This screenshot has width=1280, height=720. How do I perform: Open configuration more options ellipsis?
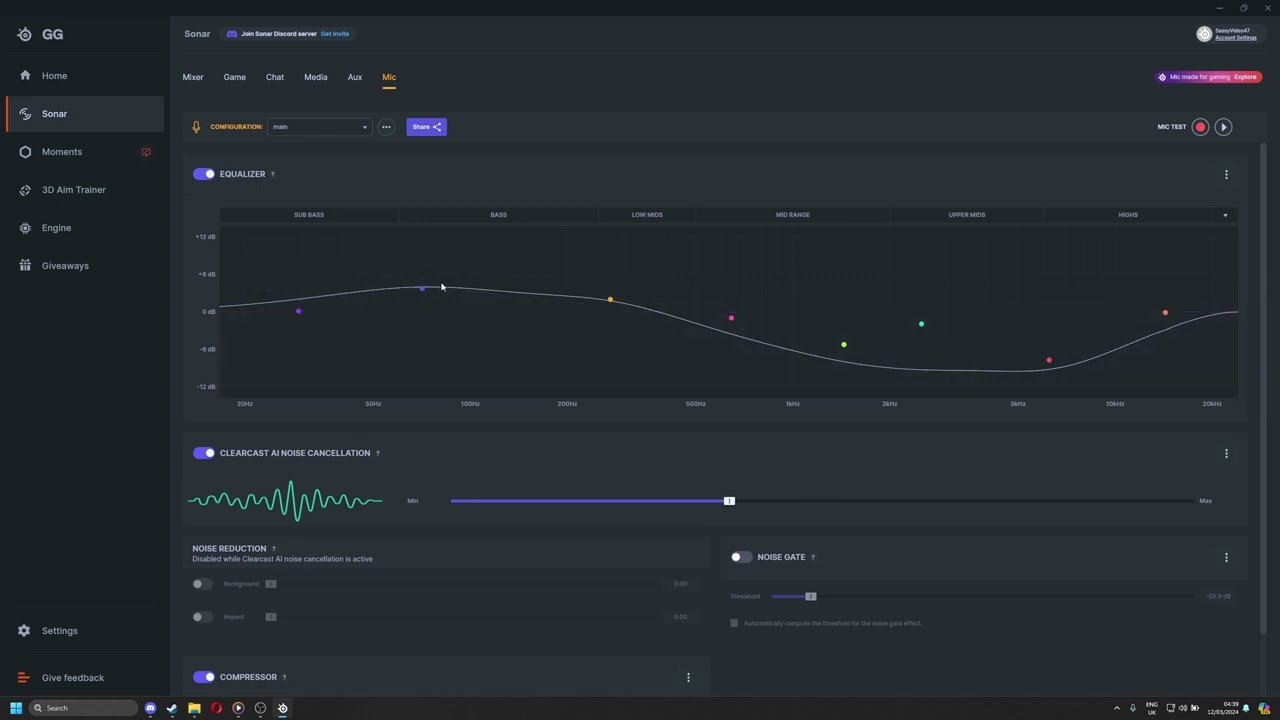pos(386,127)
